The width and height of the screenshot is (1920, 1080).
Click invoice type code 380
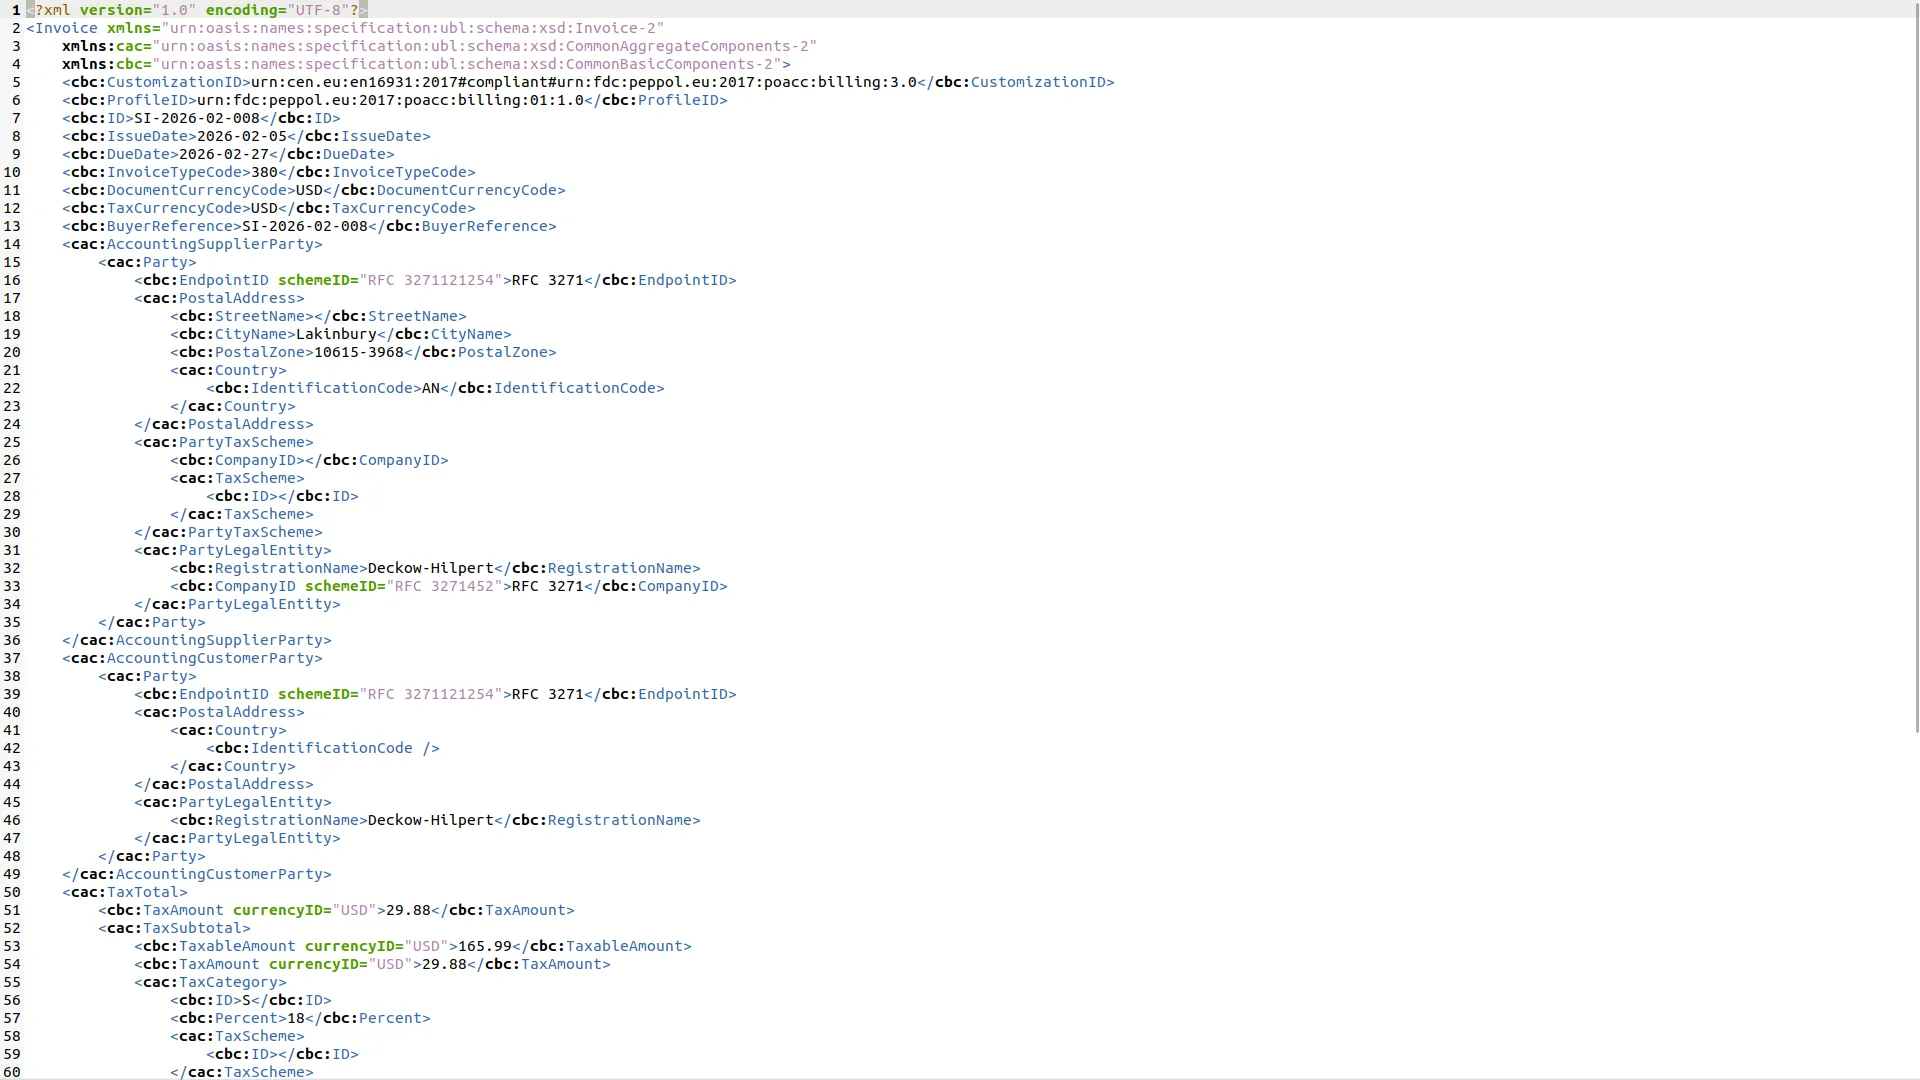click(x=264, y=172)
